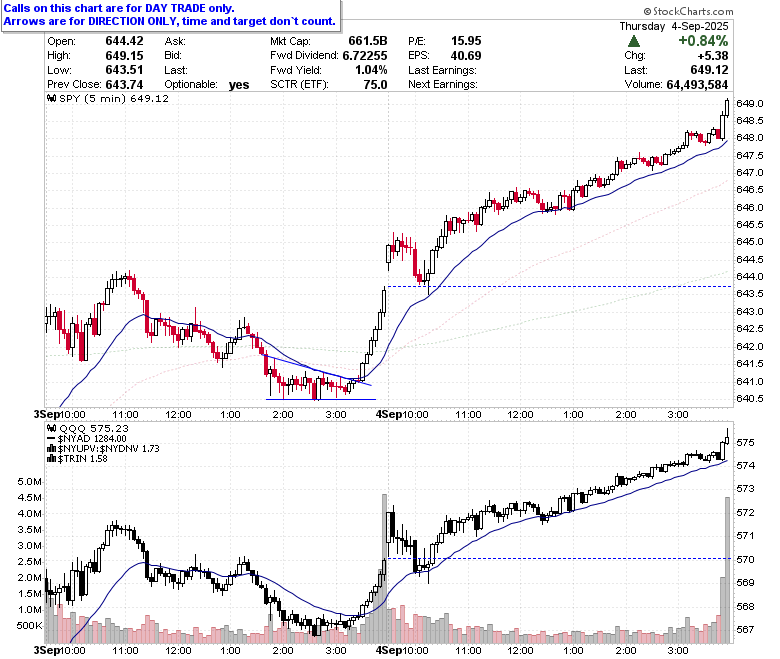Click the green up-triangle change indicator
780x659 pixels.
pos(633,41)
